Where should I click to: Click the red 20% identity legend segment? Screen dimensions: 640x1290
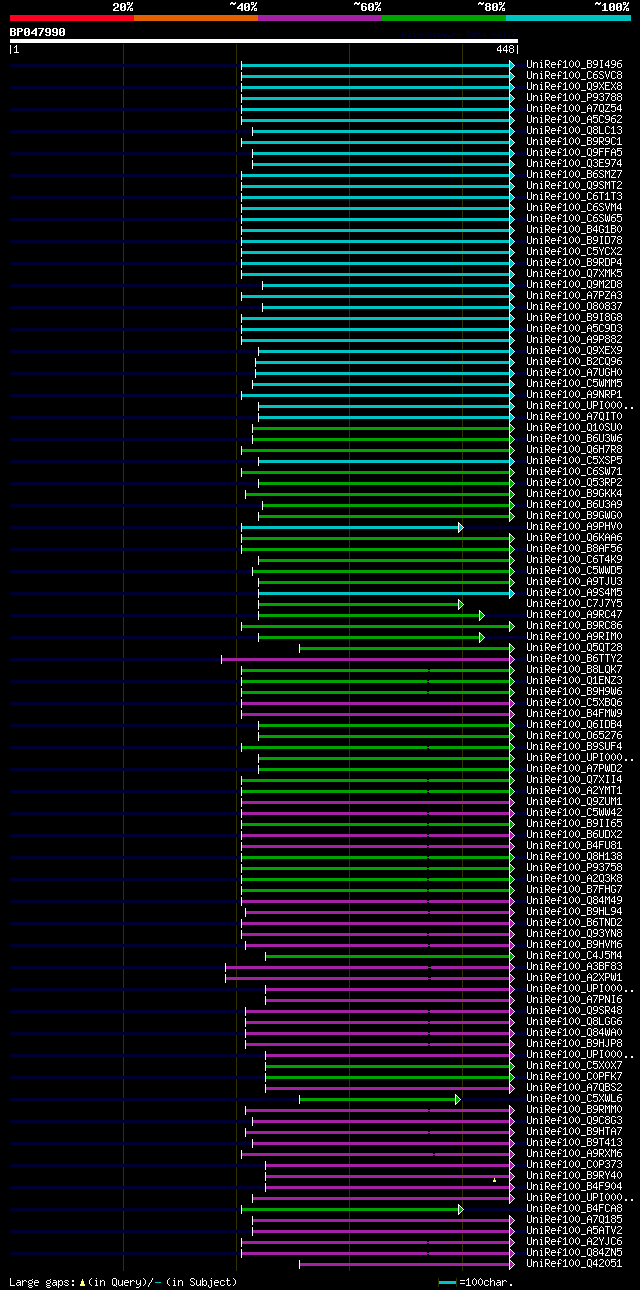tap(71, 17)
